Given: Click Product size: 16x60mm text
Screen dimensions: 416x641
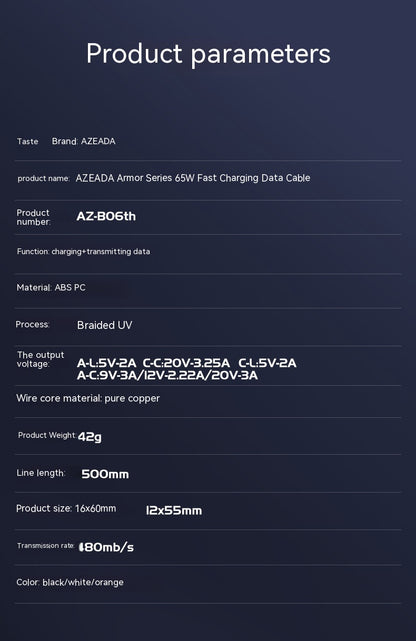Looking at the screenshot, I should point(66,509).
